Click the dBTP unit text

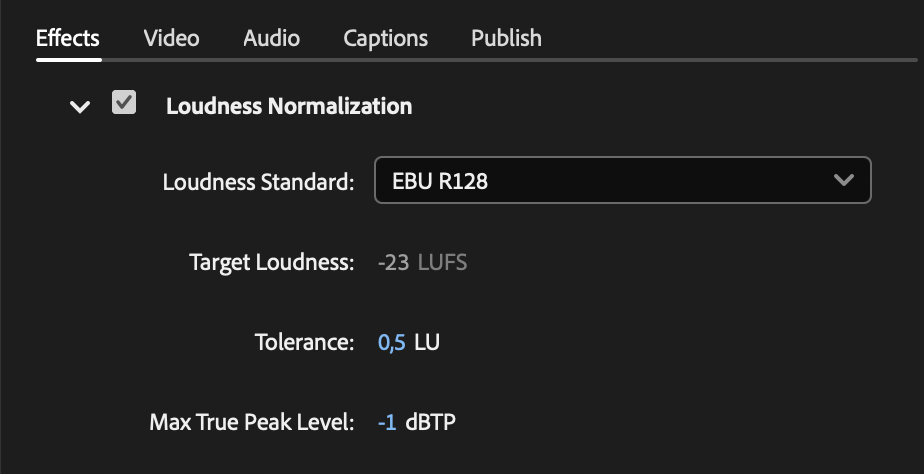tap(431, 422)
